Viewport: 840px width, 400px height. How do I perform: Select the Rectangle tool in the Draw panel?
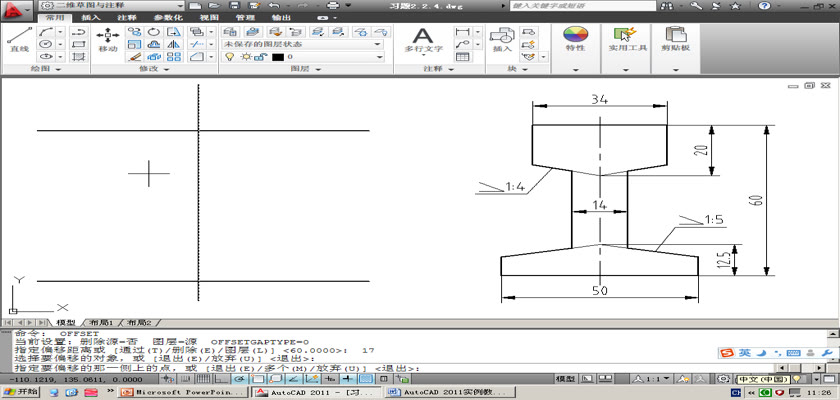[x=79, y=44]
